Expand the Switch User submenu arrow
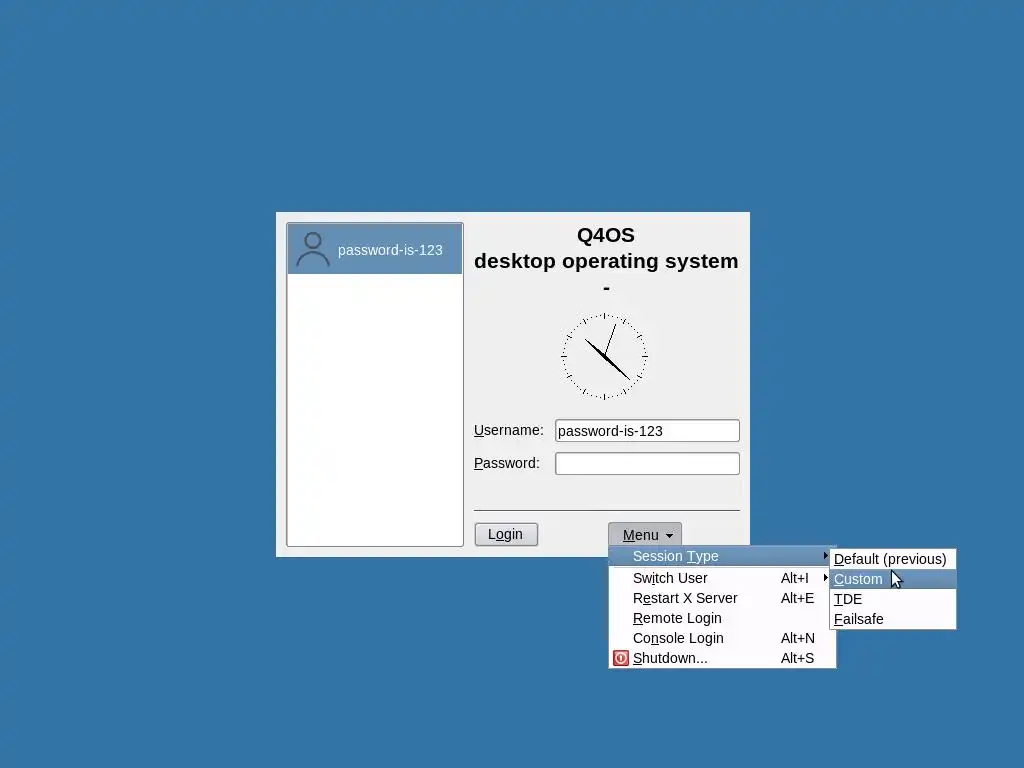This screenshot has width=1024, height=768. [x=825, y=578]
